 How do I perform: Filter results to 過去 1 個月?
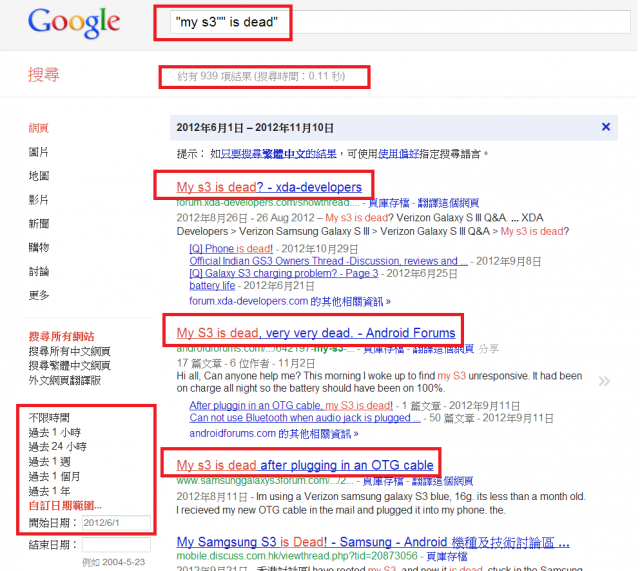point(54,477)
